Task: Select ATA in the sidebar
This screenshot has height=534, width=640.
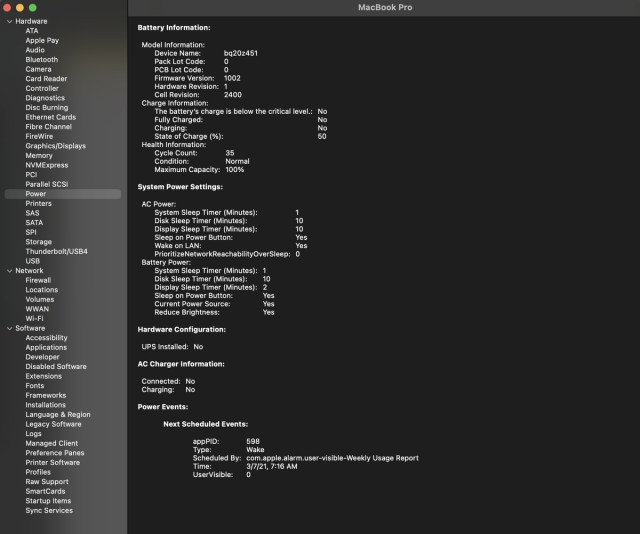Action: click(x=32, y=31)
